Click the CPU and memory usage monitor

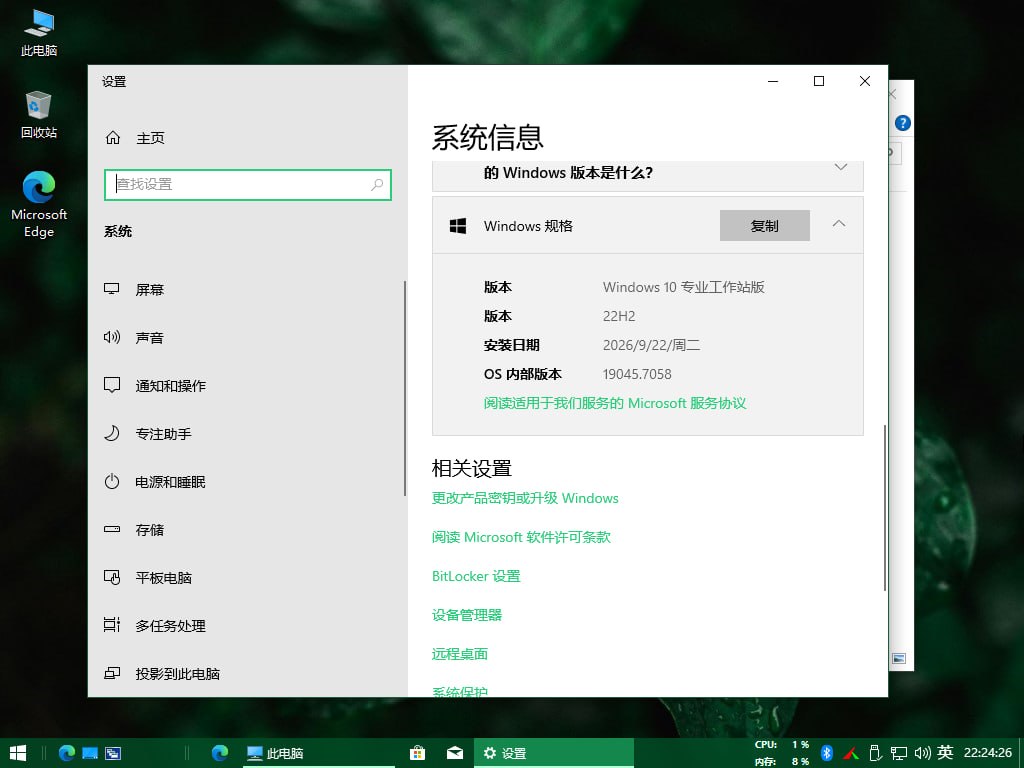[x=782, y=753]
